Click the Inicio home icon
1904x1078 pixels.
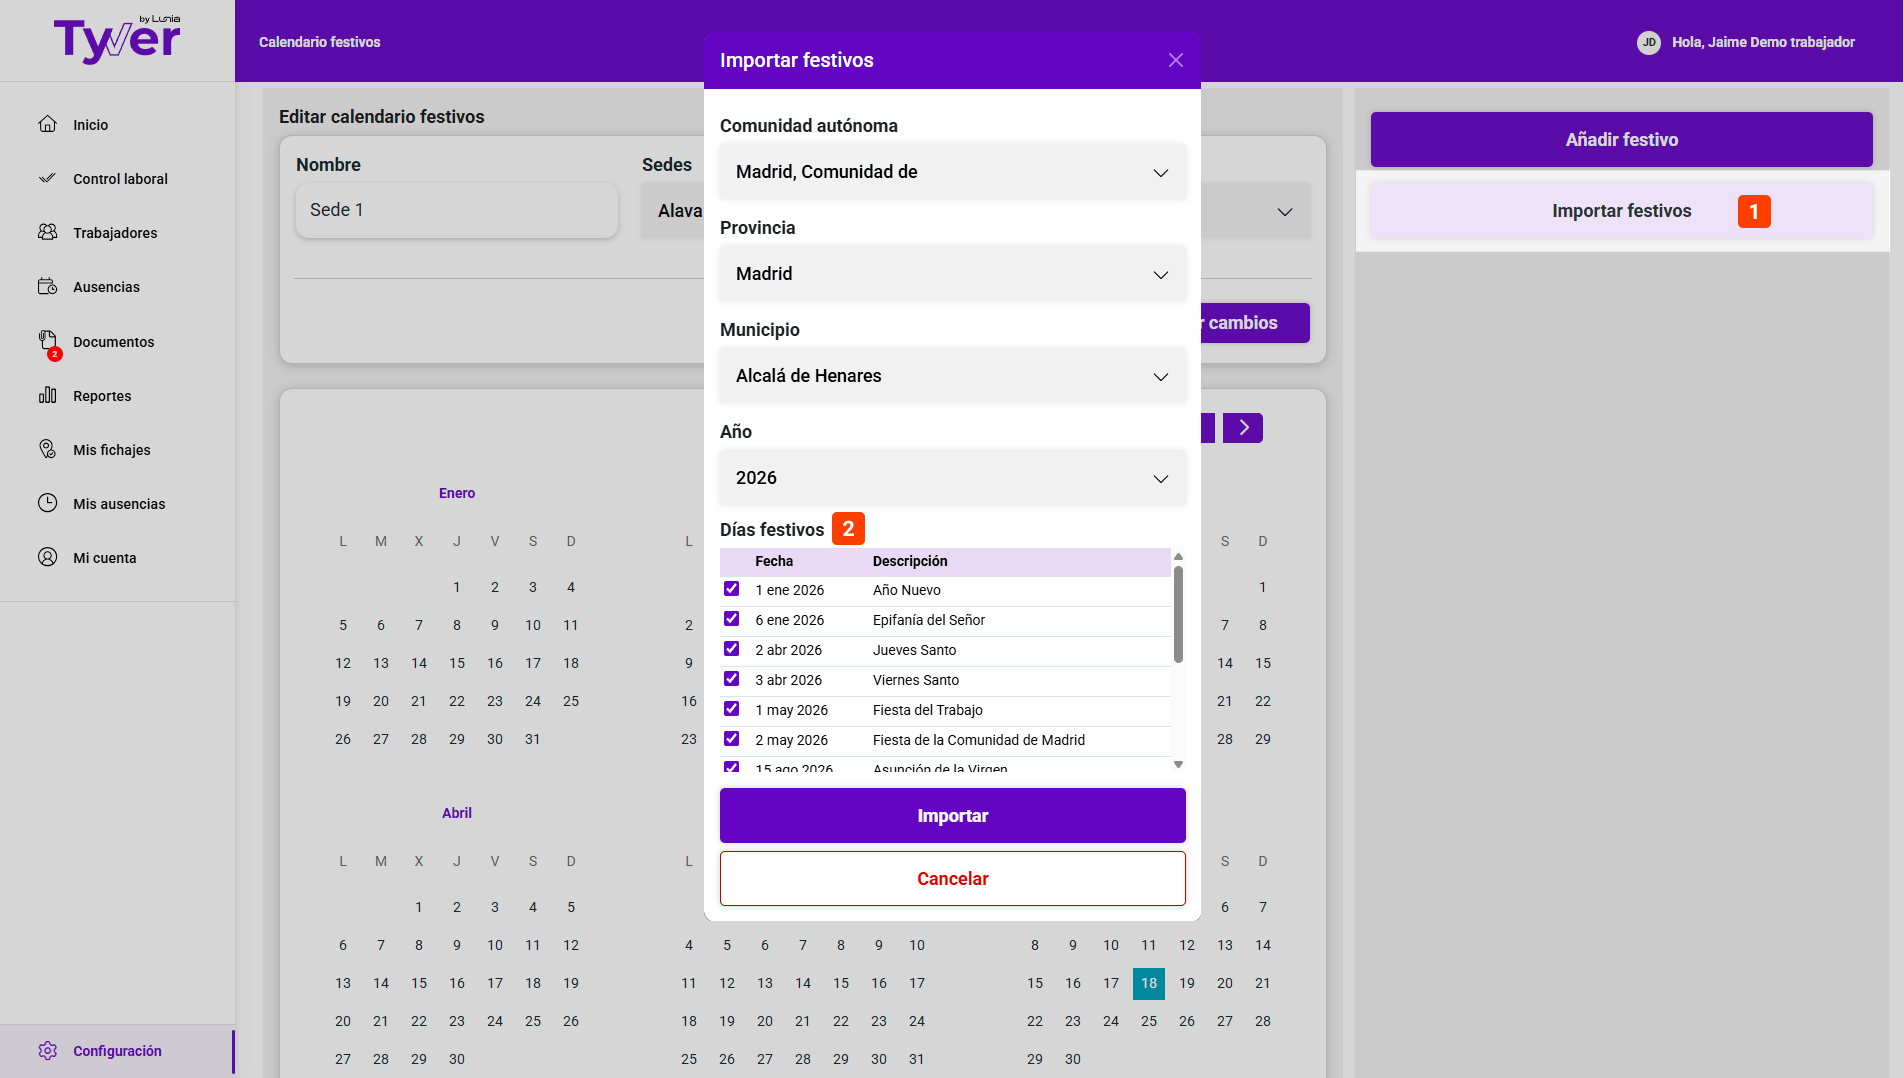47,124
